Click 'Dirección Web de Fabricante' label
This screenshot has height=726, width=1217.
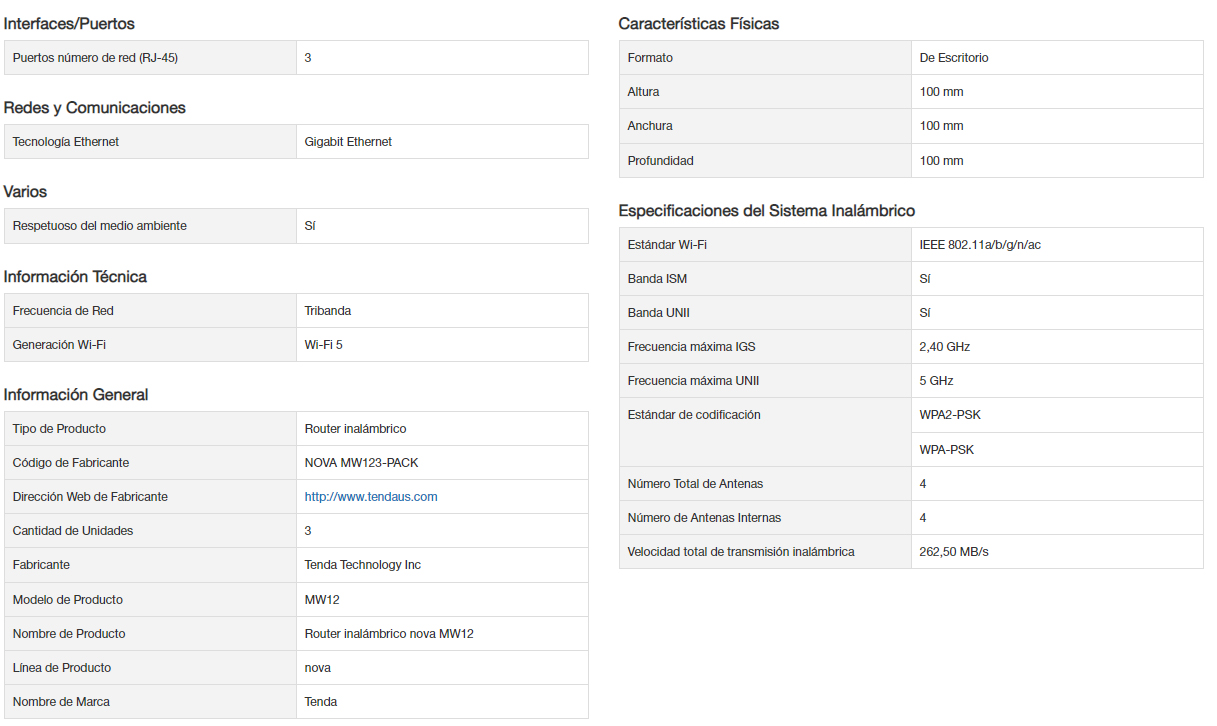pyautogui.click(x=90, y=497)
